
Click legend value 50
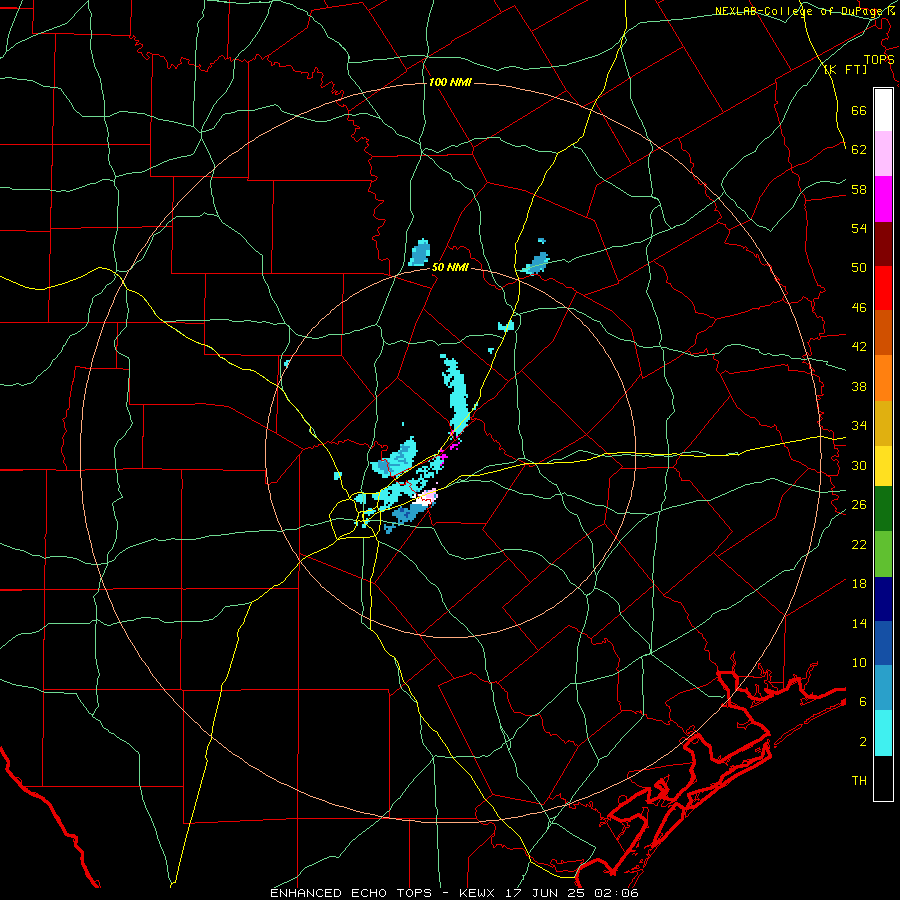tap(859, 268)
